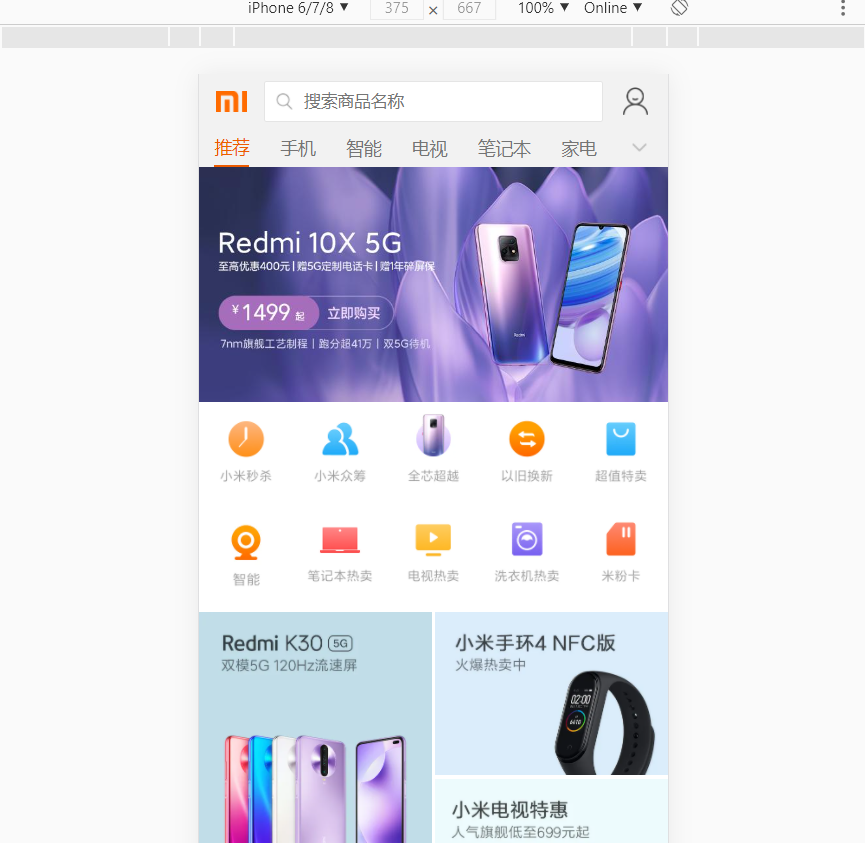The image size is (865, 843).
Task: Click the 小米秒杀 label text
Action: [x=246, y=476]
